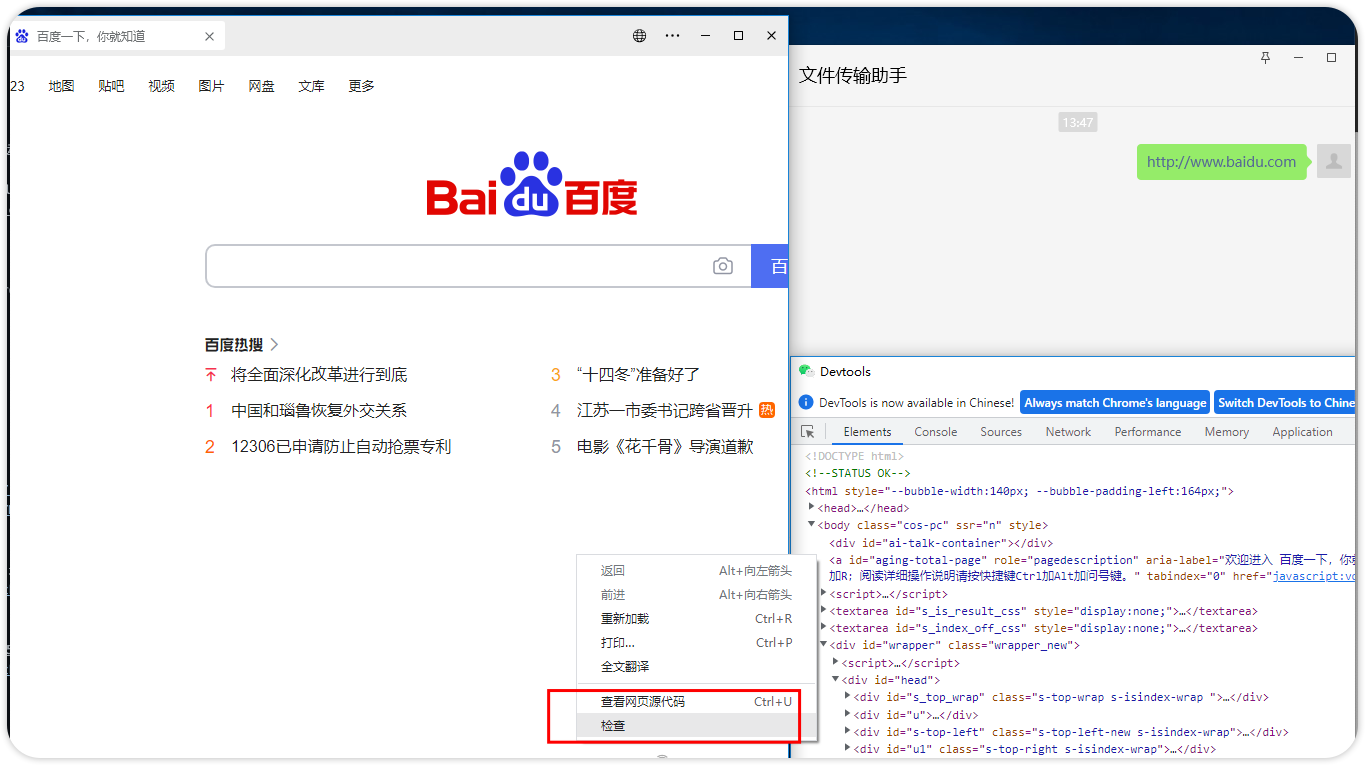This screenshot has height=765, width=1365.
Task: Open hot search 中国和瑙鲁恢复外交关系
Action: click(319, 411)
